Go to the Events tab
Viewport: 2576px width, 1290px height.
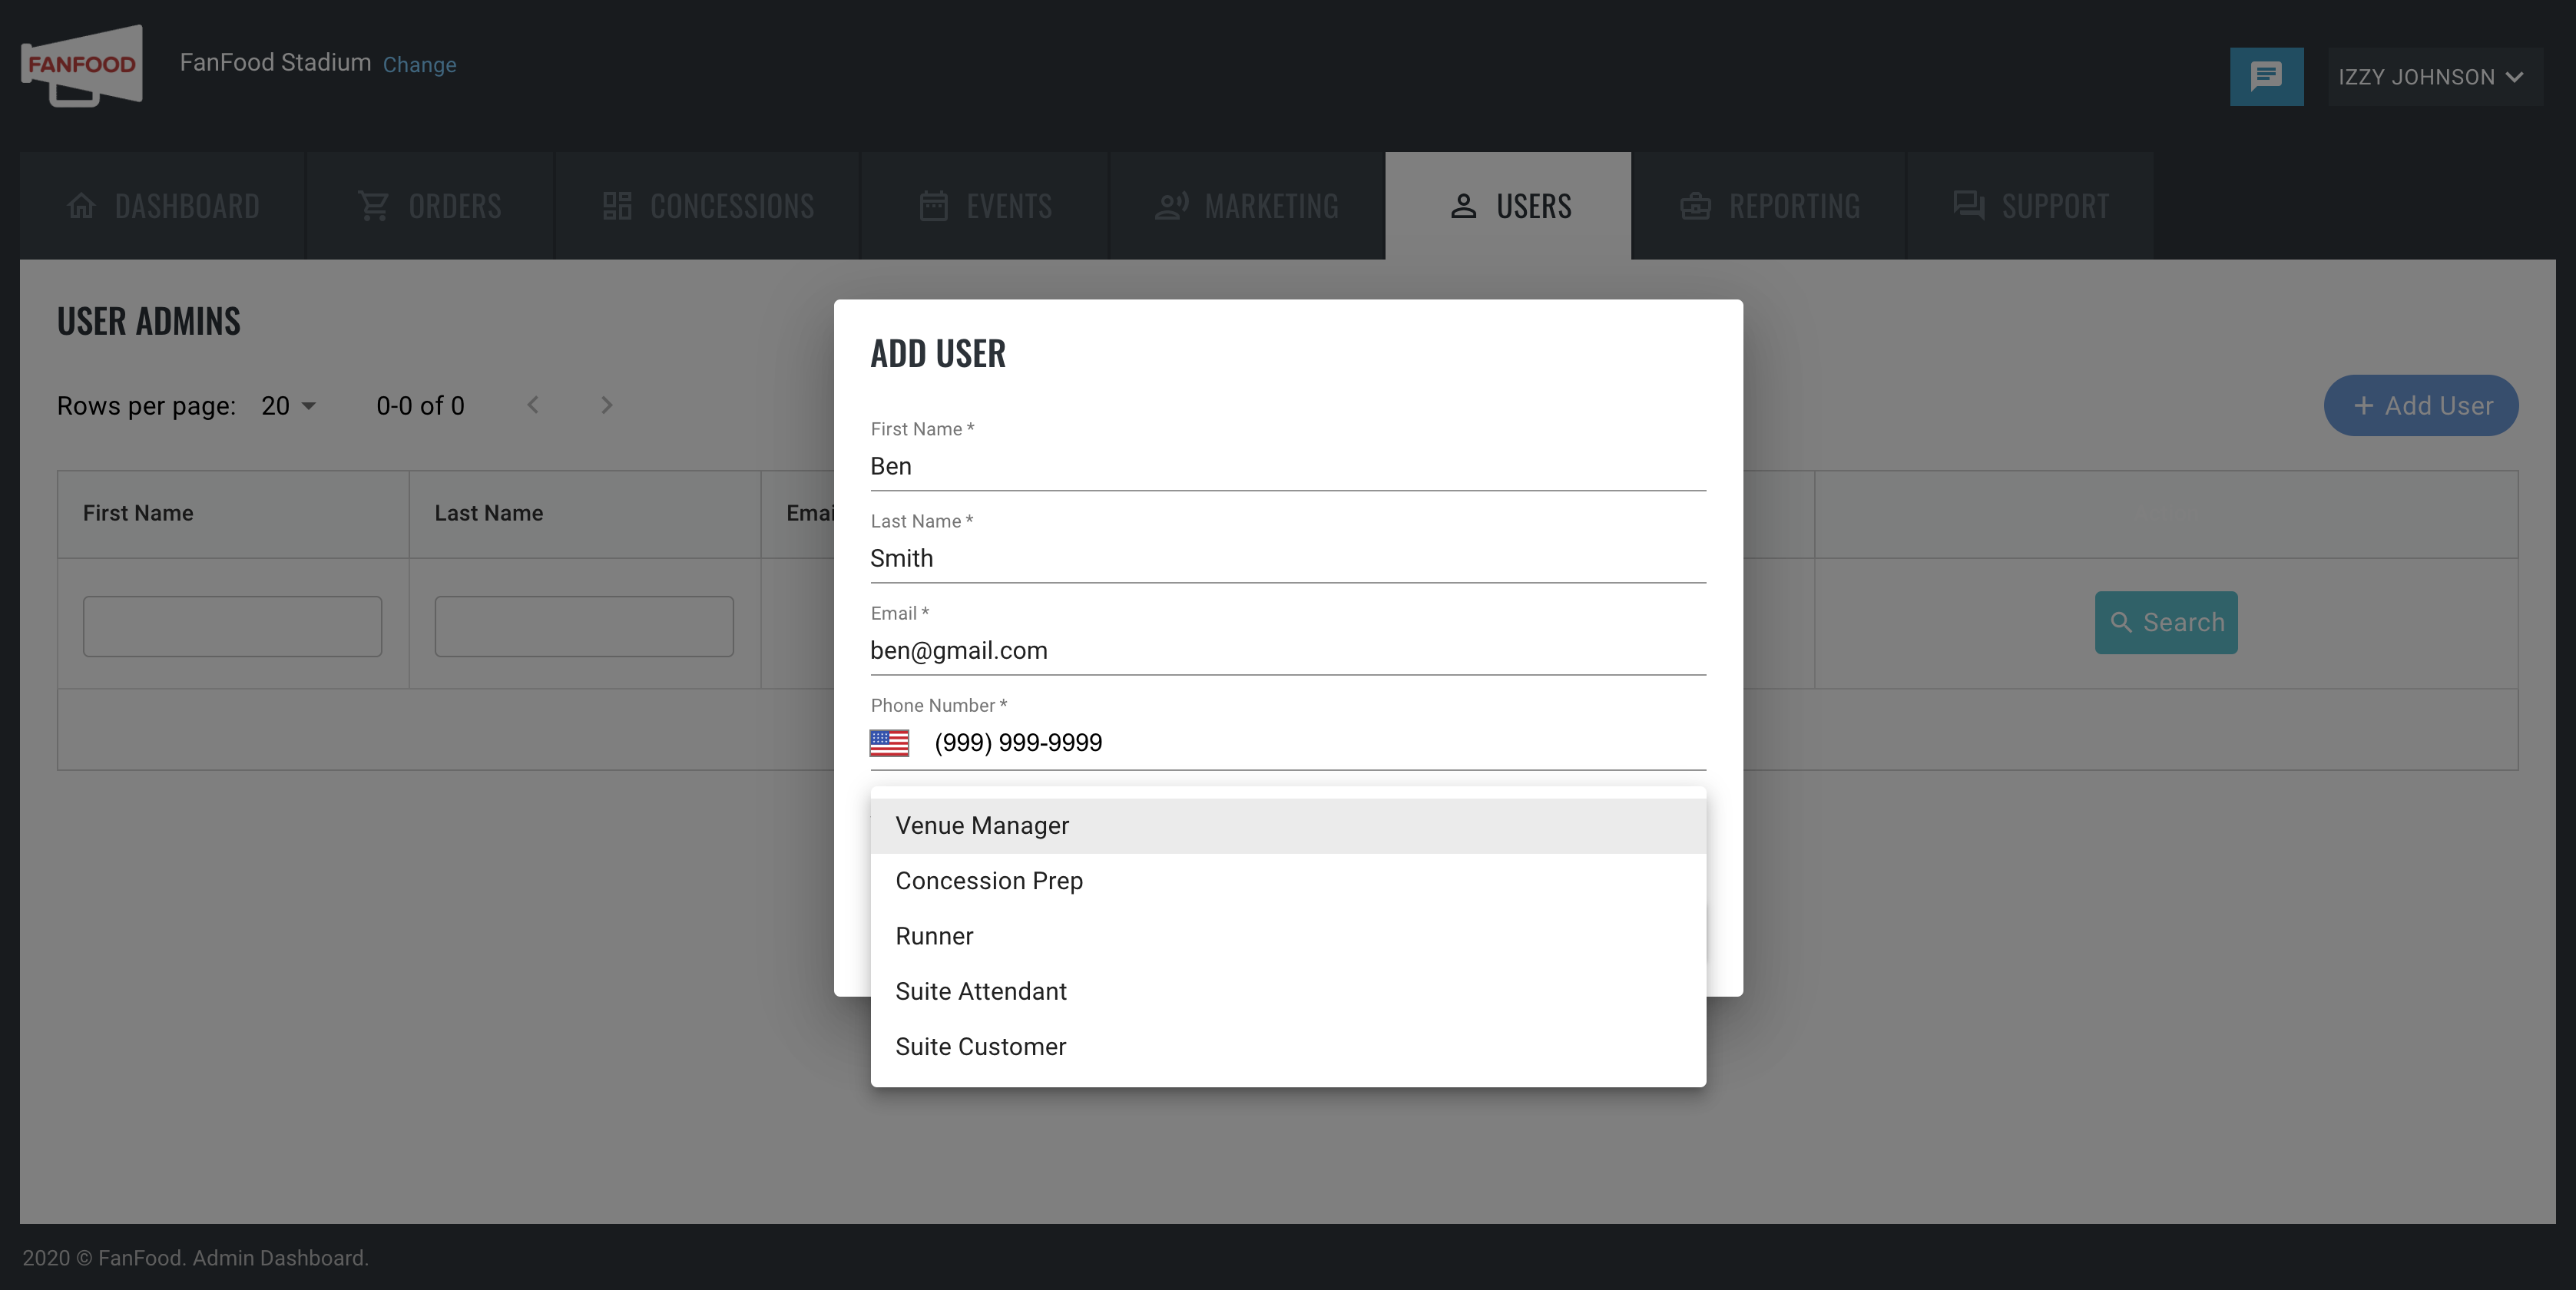[x=985, y=206]
